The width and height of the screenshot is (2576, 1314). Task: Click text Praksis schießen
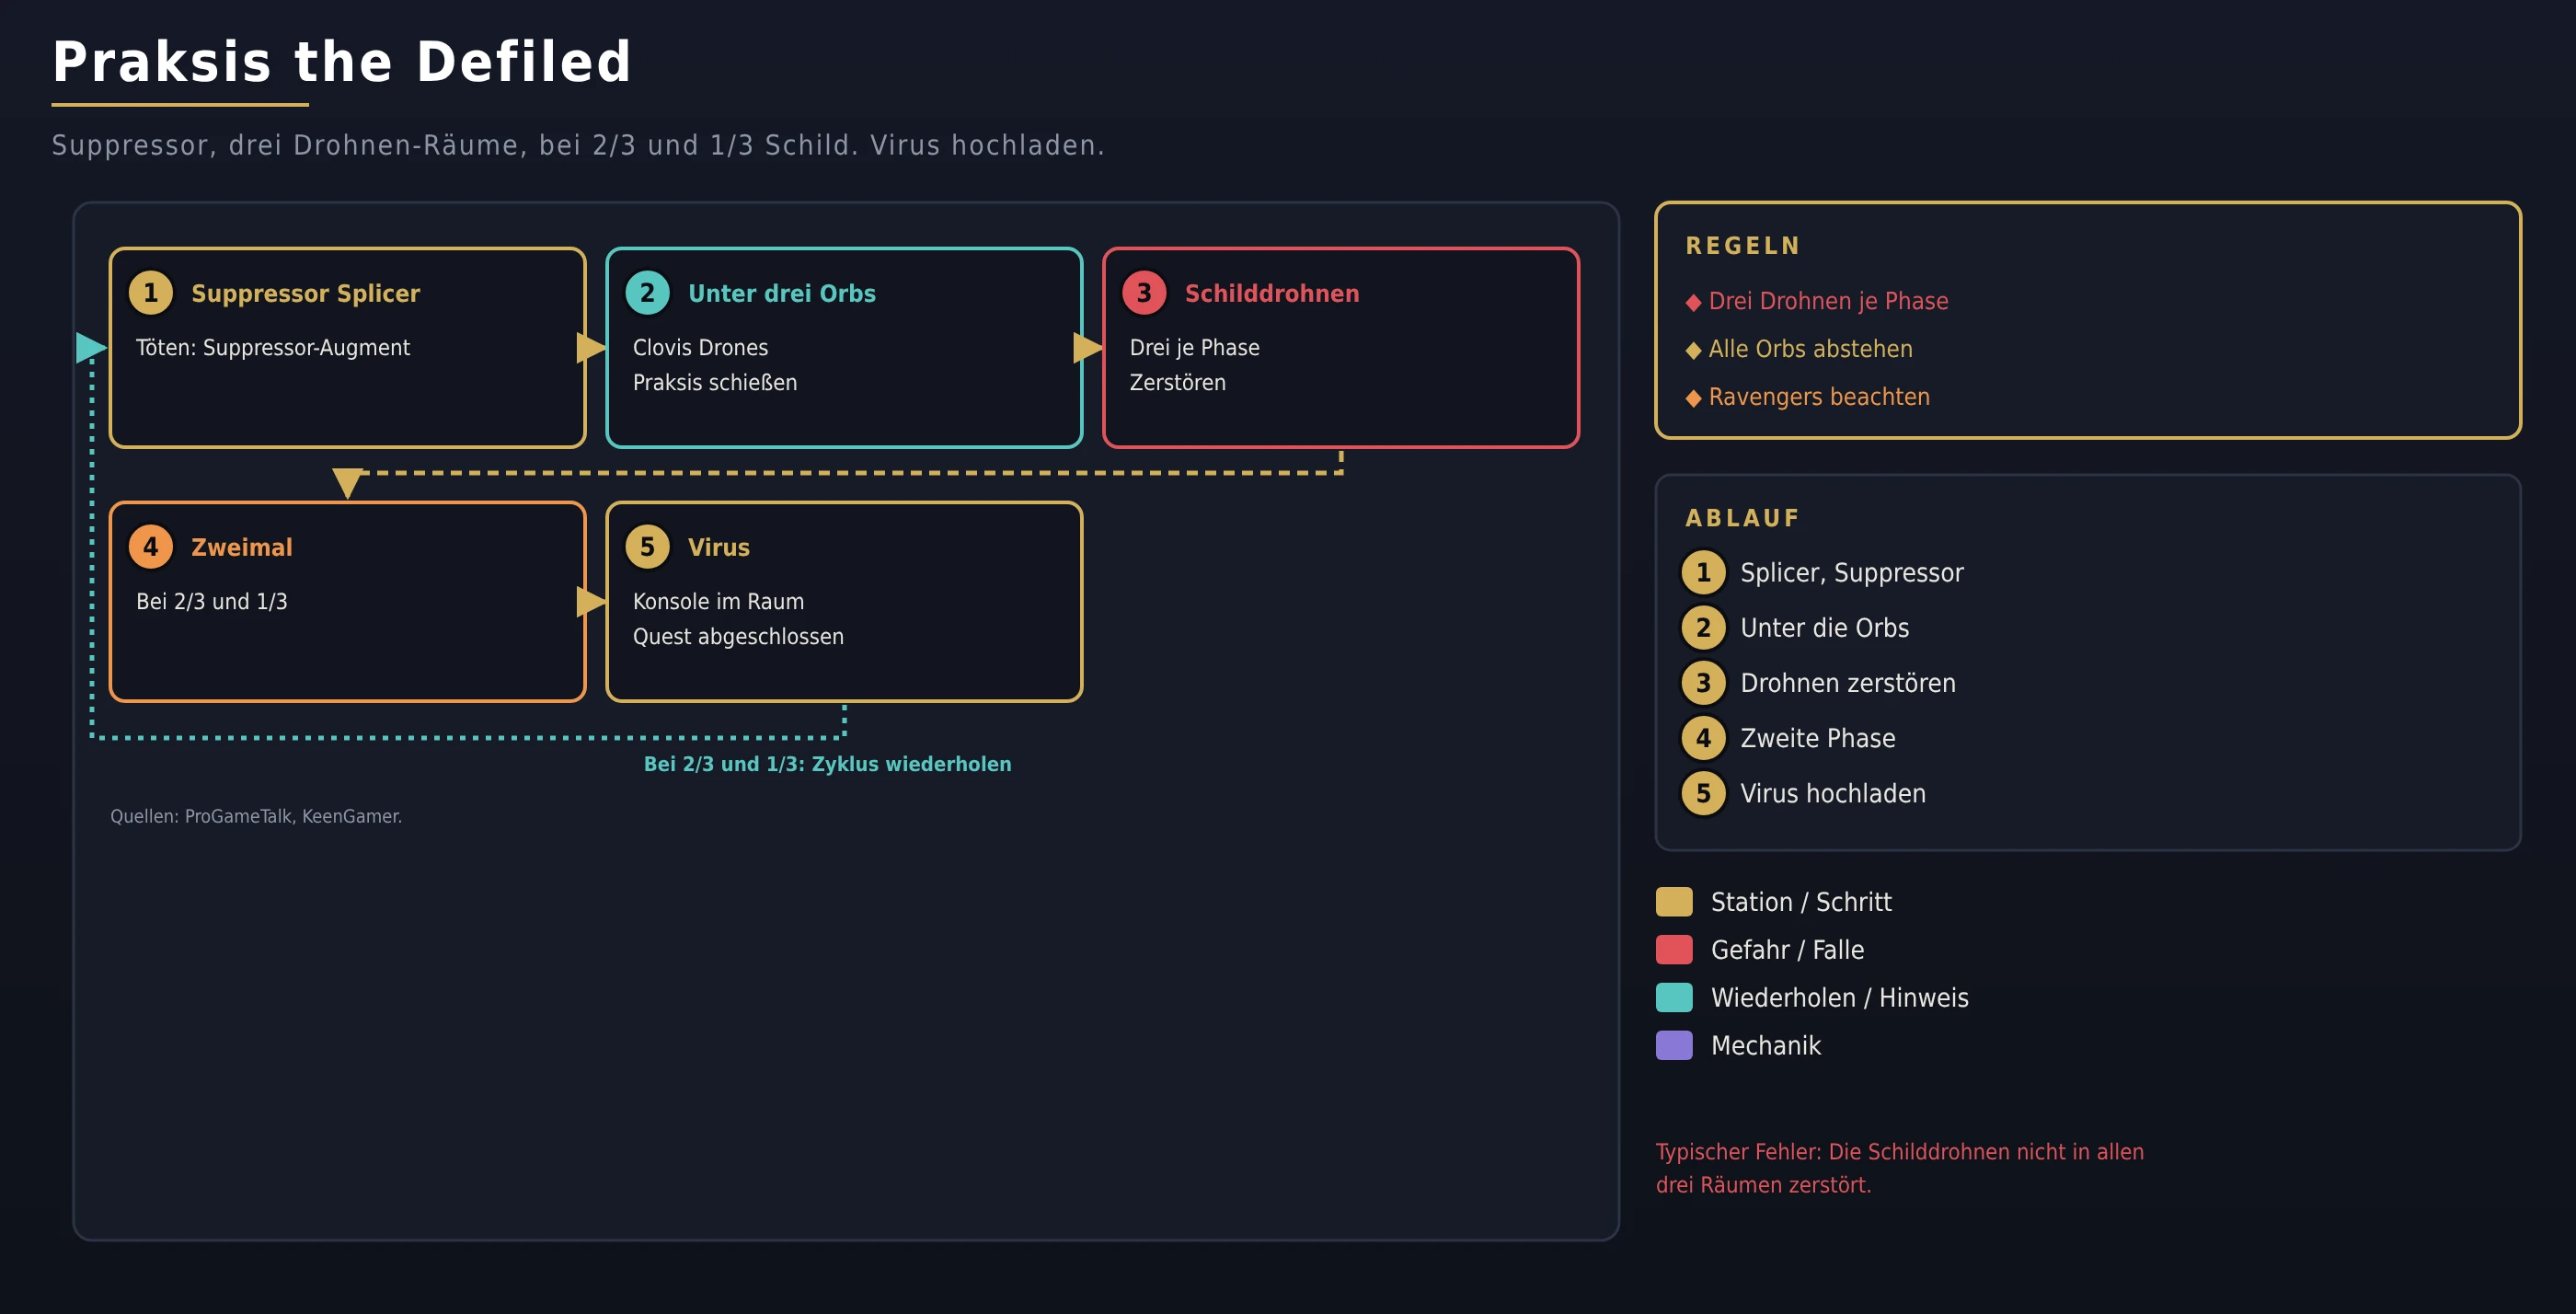[715, 382]
